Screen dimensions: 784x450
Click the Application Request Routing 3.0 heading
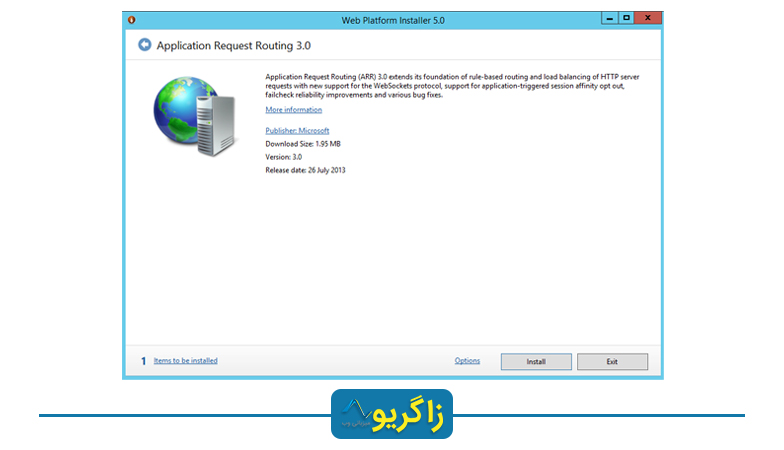coord(234,46)
